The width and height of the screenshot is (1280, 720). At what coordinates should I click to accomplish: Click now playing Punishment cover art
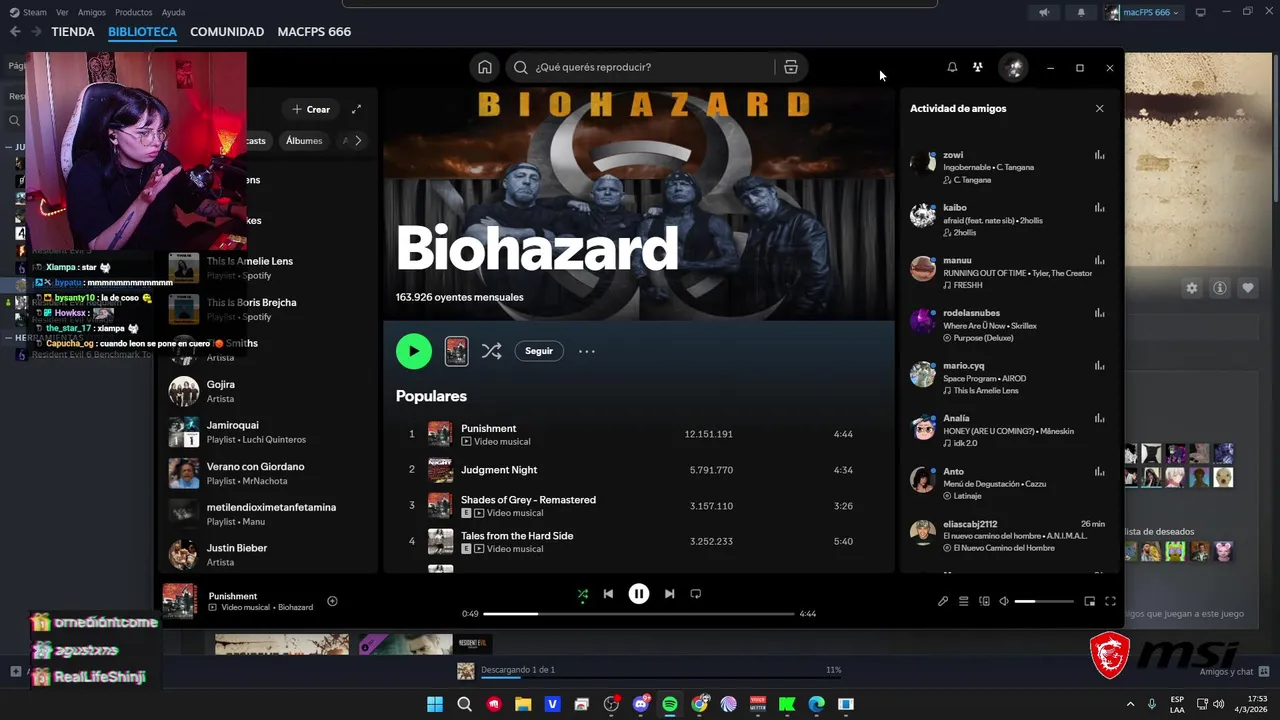pos(180,601)
